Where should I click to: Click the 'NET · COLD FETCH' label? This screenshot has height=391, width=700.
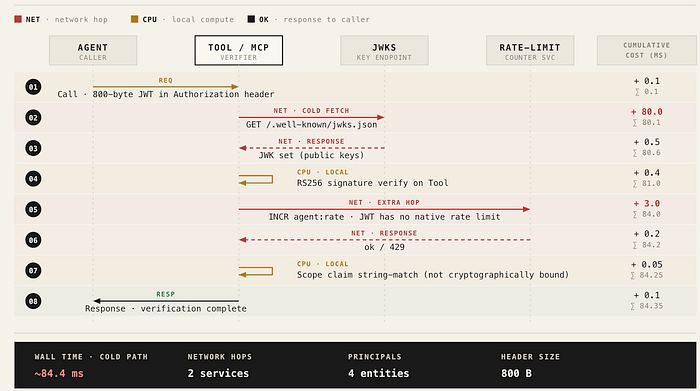(311, 111)
